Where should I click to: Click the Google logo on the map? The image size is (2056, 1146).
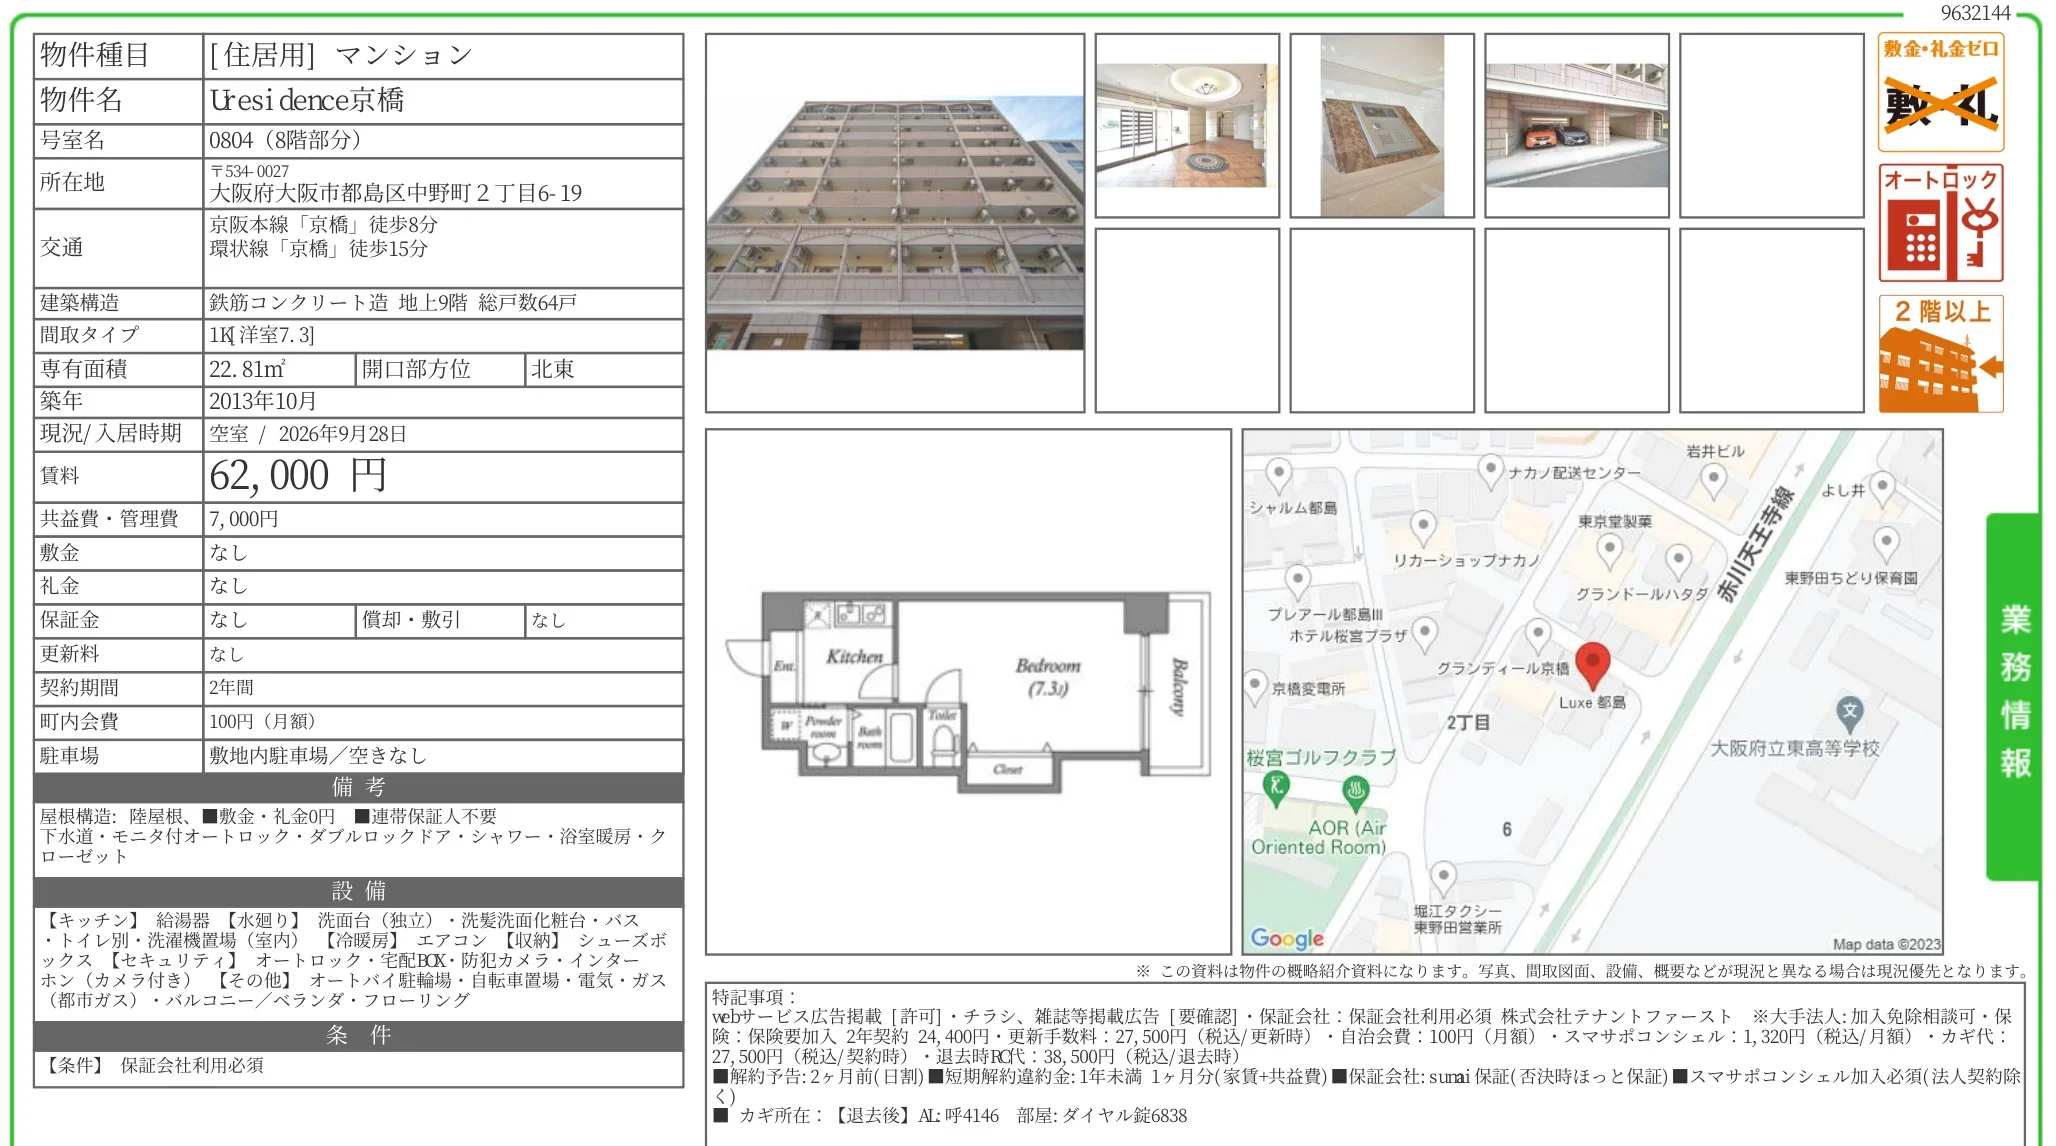1287,937
